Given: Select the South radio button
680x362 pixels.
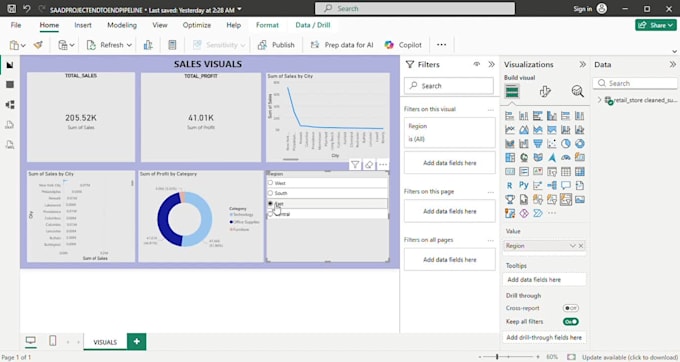Looking at the screenshot, I should click(x=270, y=193).
